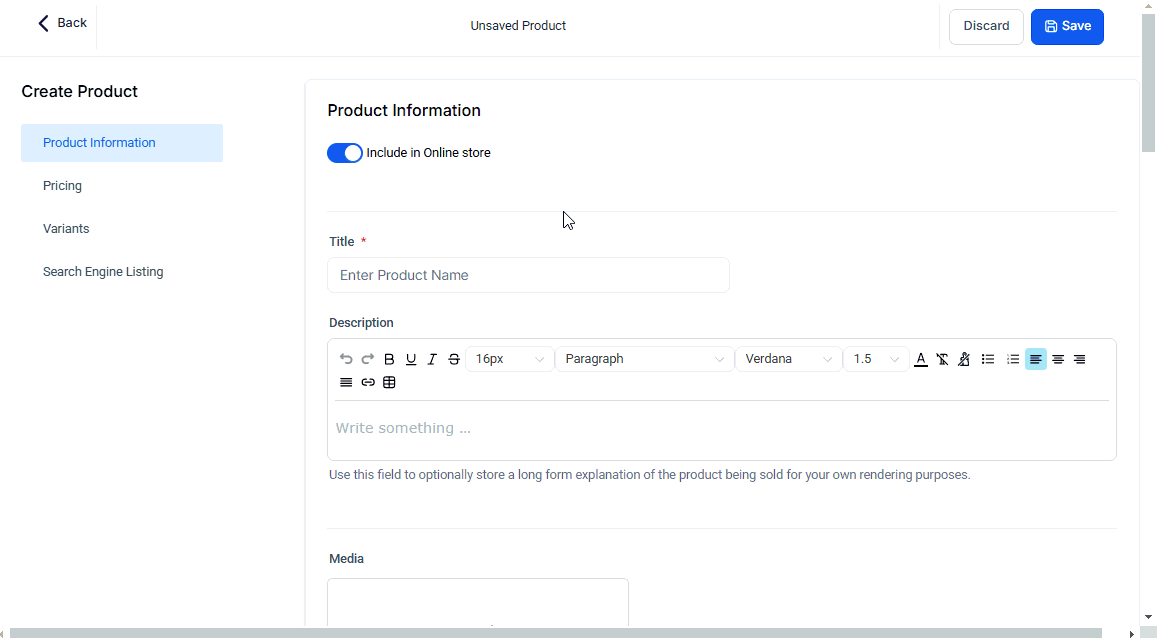1162x638 pixels.
Task: Insert a link in the description
Action: [x=368, y=382]
